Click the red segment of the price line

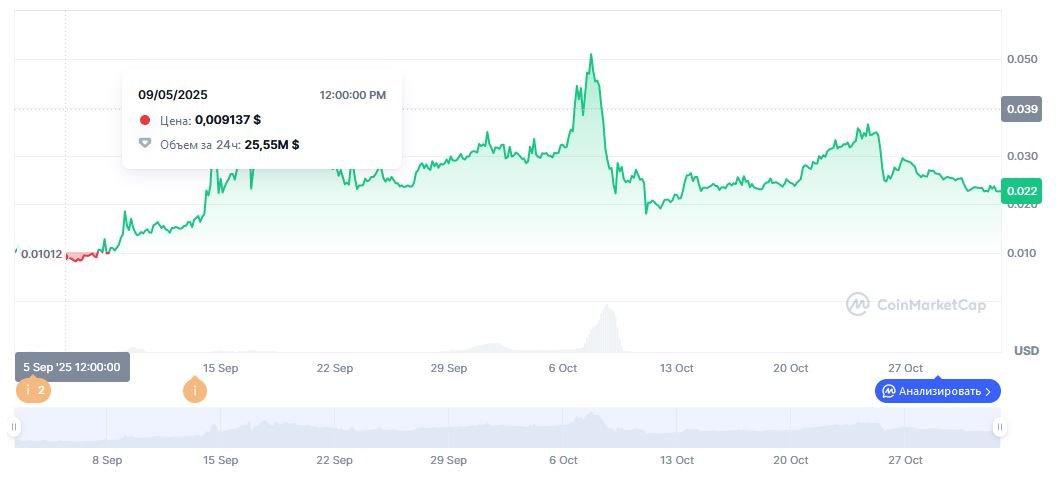(80, 257)
